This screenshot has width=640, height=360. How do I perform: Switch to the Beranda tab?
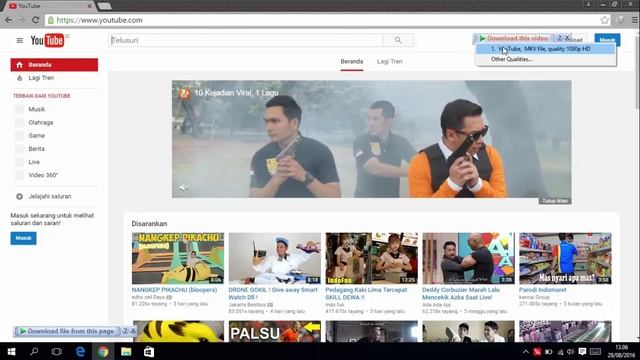351,62
